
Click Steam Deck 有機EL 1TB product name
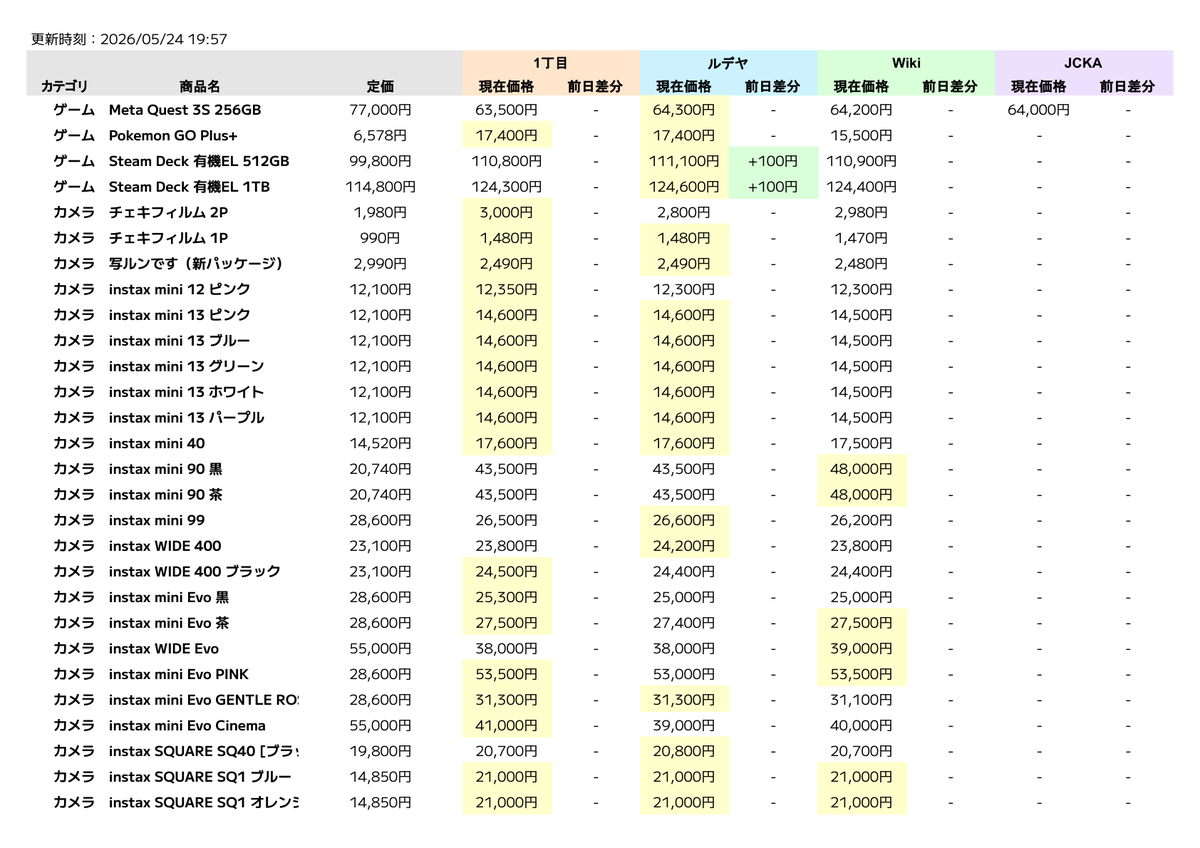(189, 187)
